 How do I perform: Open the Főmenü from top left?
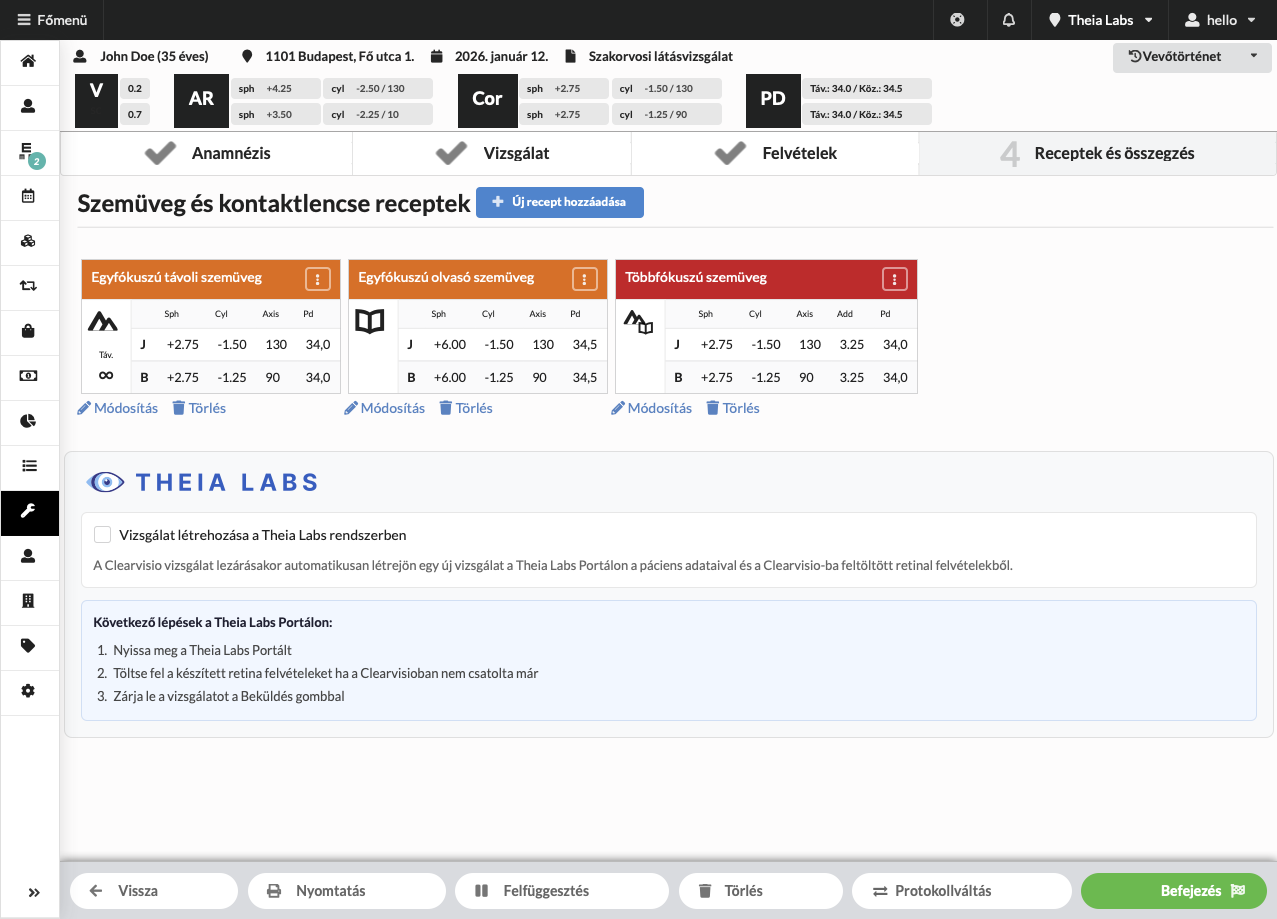click(52, 19)
